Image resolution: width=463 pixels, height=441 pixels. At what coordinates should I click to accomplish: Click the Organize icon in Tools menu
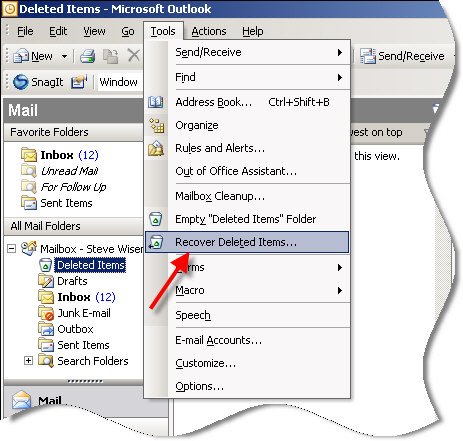coord(156,125)
